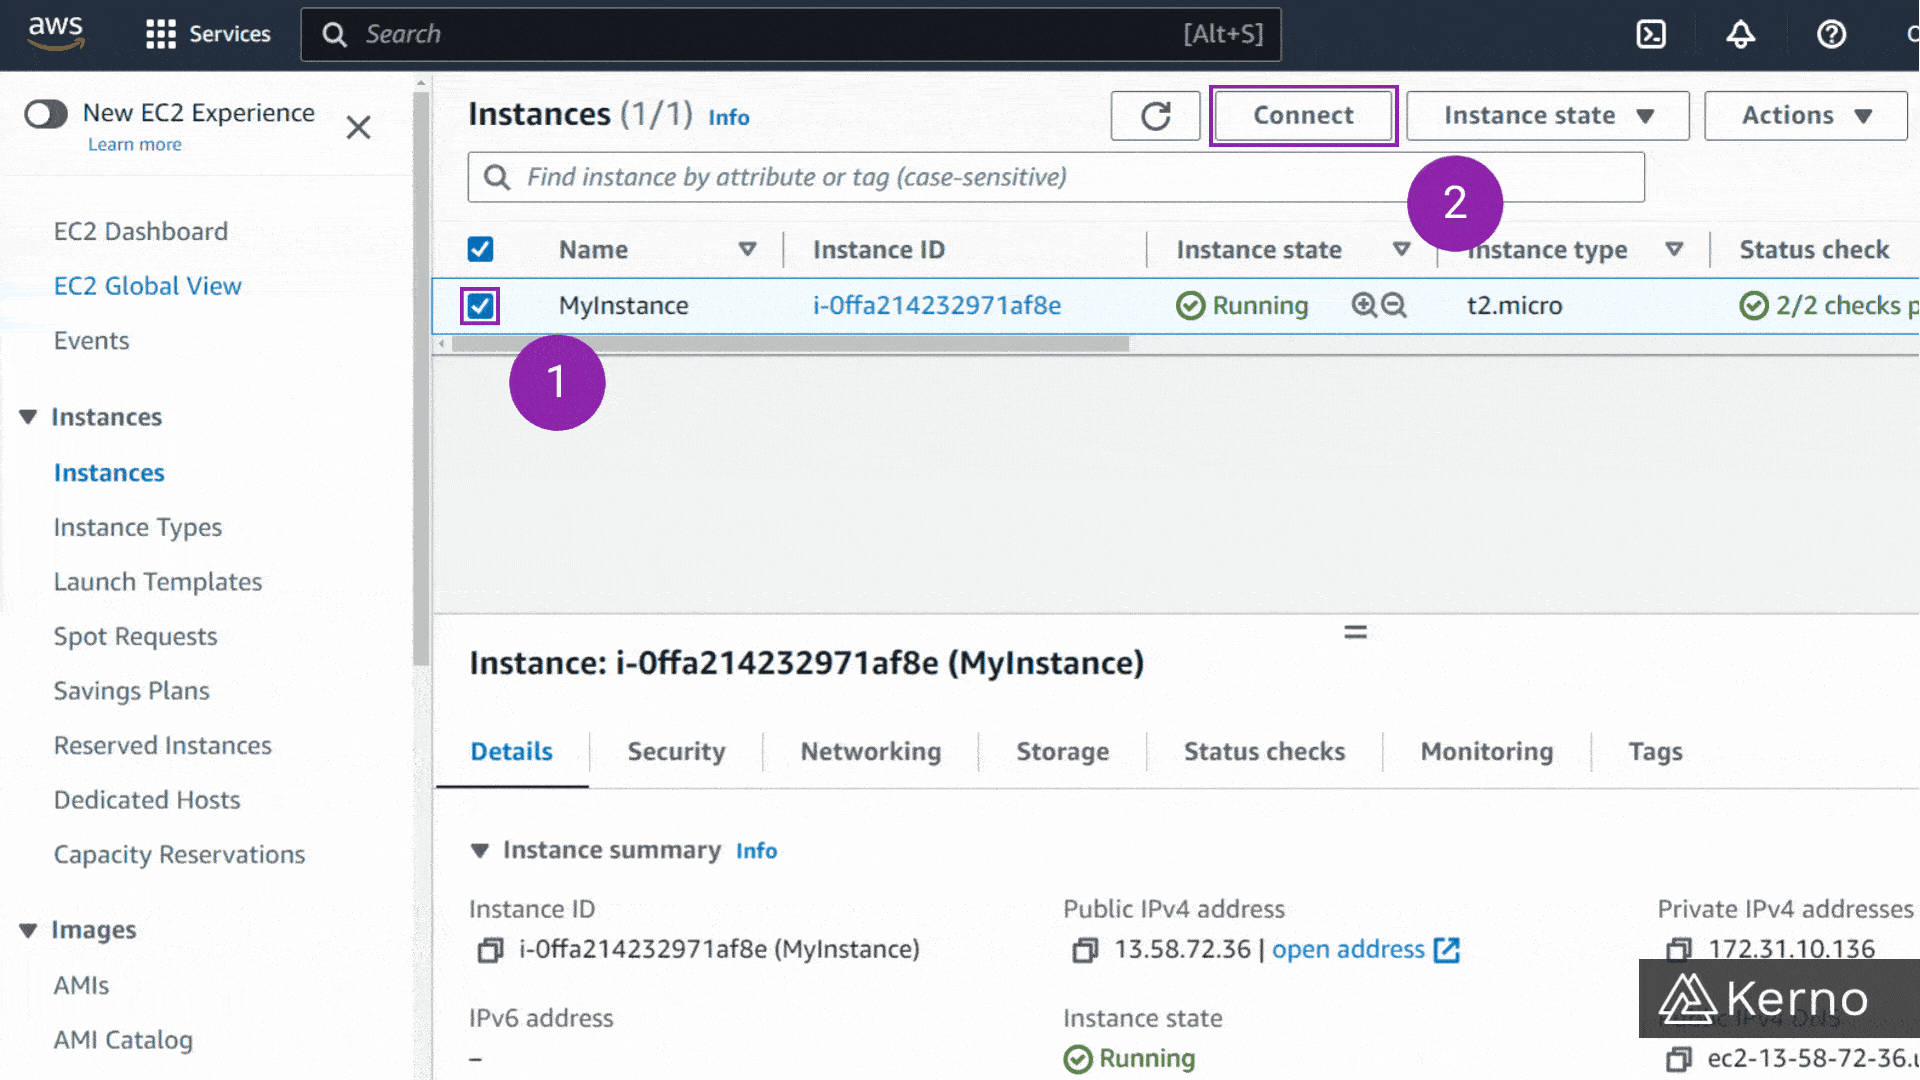The image size is (1920, 1080).
Task: Zoom out filter icon next to Running
Action: [1393, 305]
